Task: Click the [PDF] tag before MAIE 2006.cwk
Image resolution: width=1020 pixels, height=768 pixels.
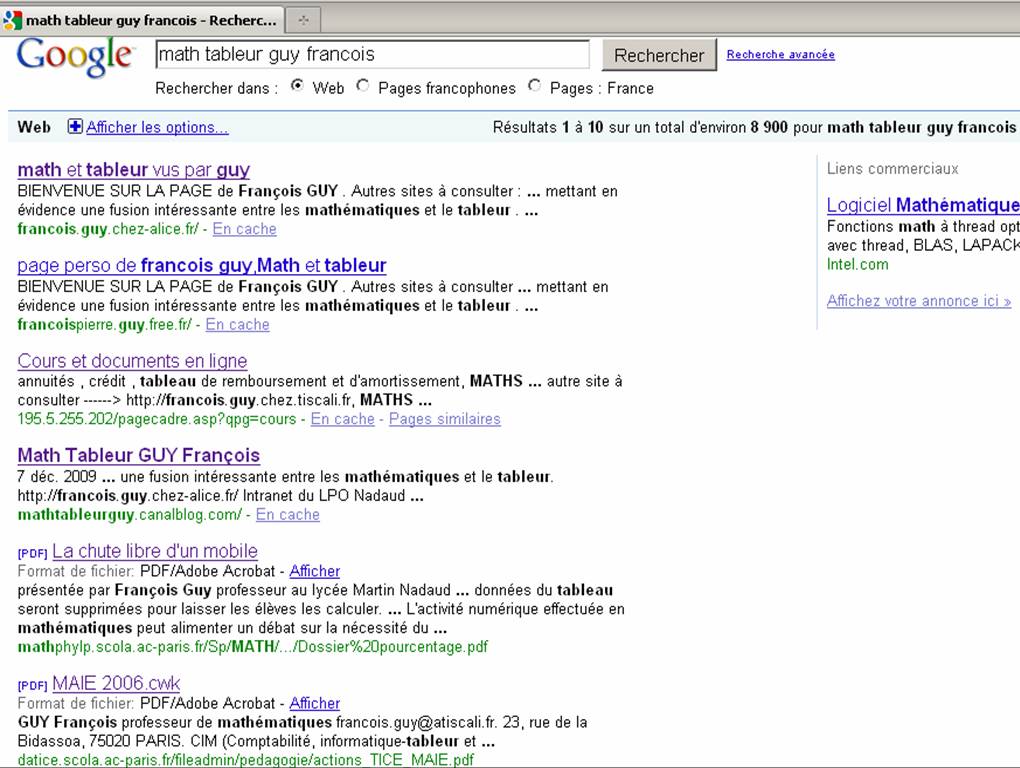Action: tap(33, 685)
